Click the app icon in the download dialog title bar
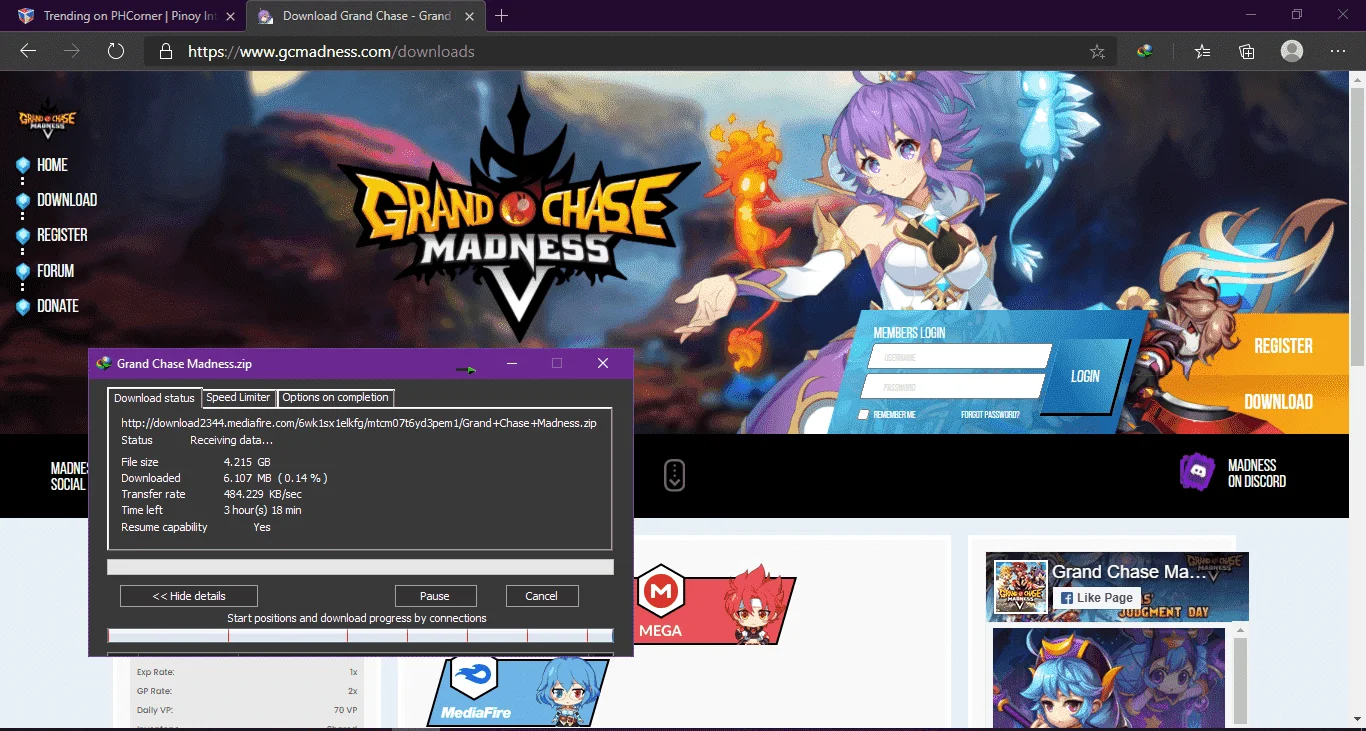The image size is (1366, 731). (x=103, y=364)
